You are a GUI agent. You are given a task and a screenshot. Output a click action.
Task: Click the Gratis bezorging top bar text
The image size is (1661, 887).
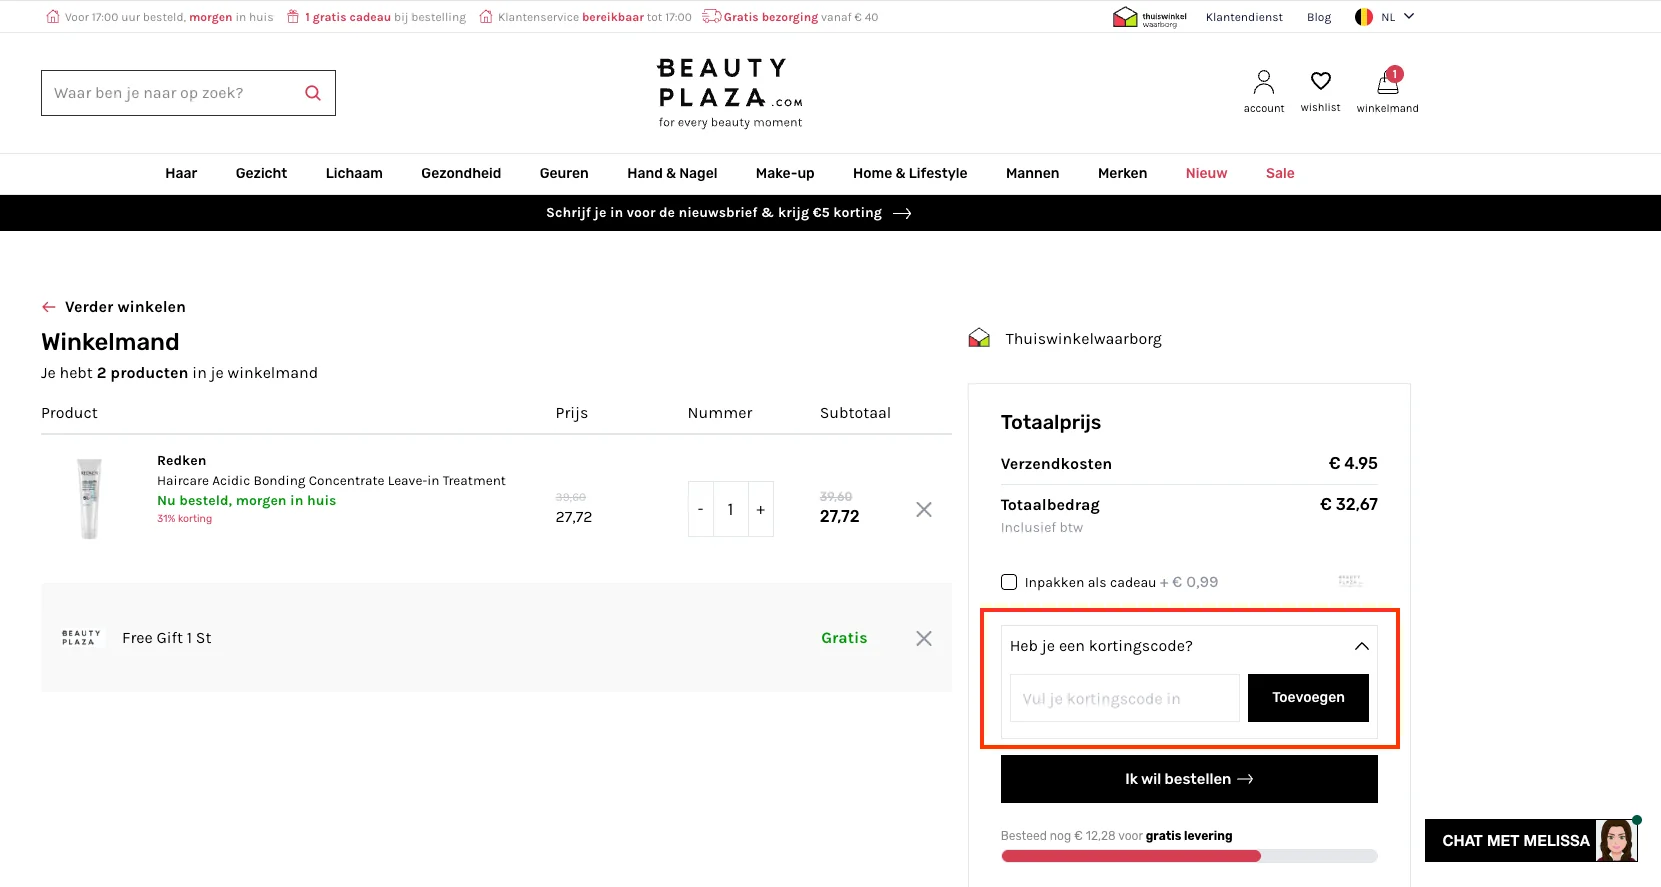pyautogui.click(x=771, y=17)
